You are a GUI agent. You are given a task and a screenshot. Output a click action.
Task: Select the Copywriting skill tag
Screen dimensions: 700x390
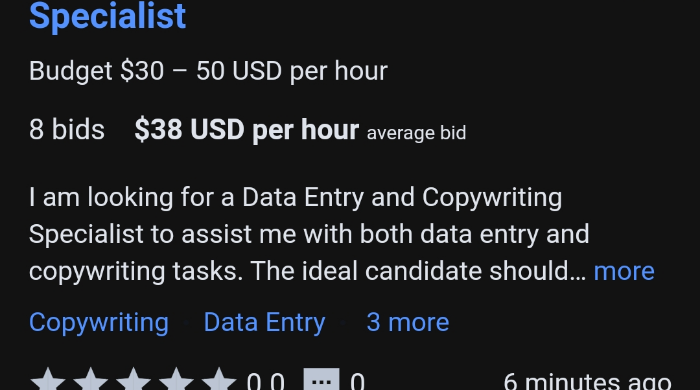pyautogui.click(x=99, y=322)
